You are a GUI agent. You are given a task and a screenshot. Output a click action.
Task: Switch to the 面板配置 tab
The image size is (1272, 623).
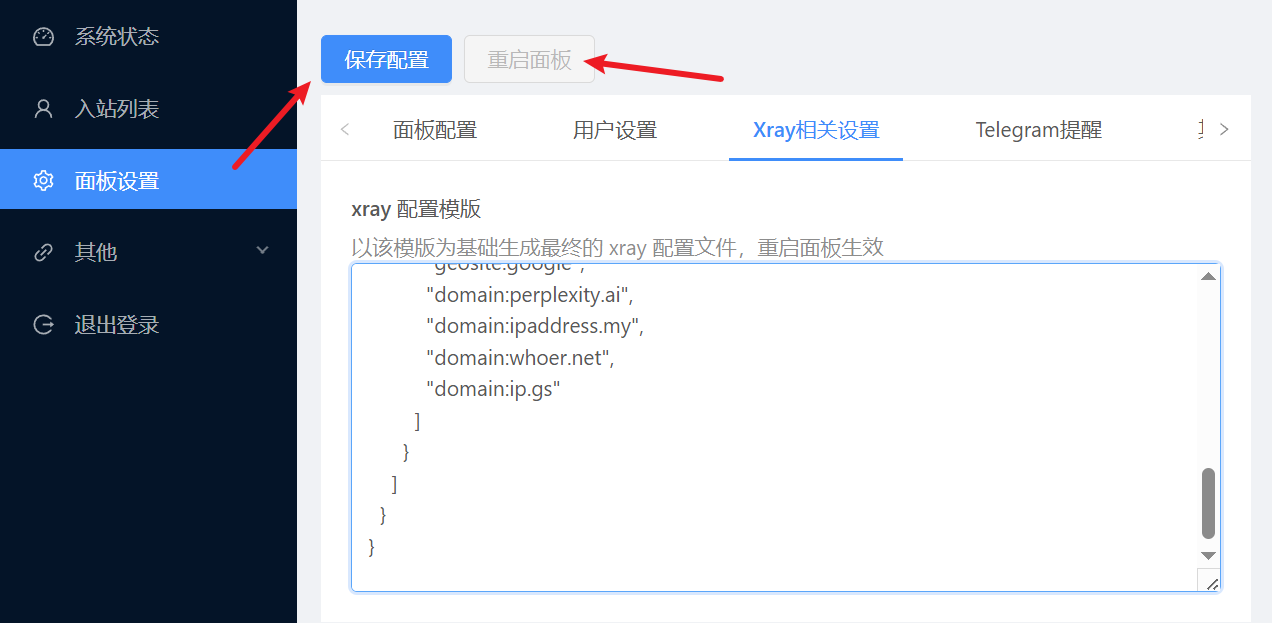[434, 130]
